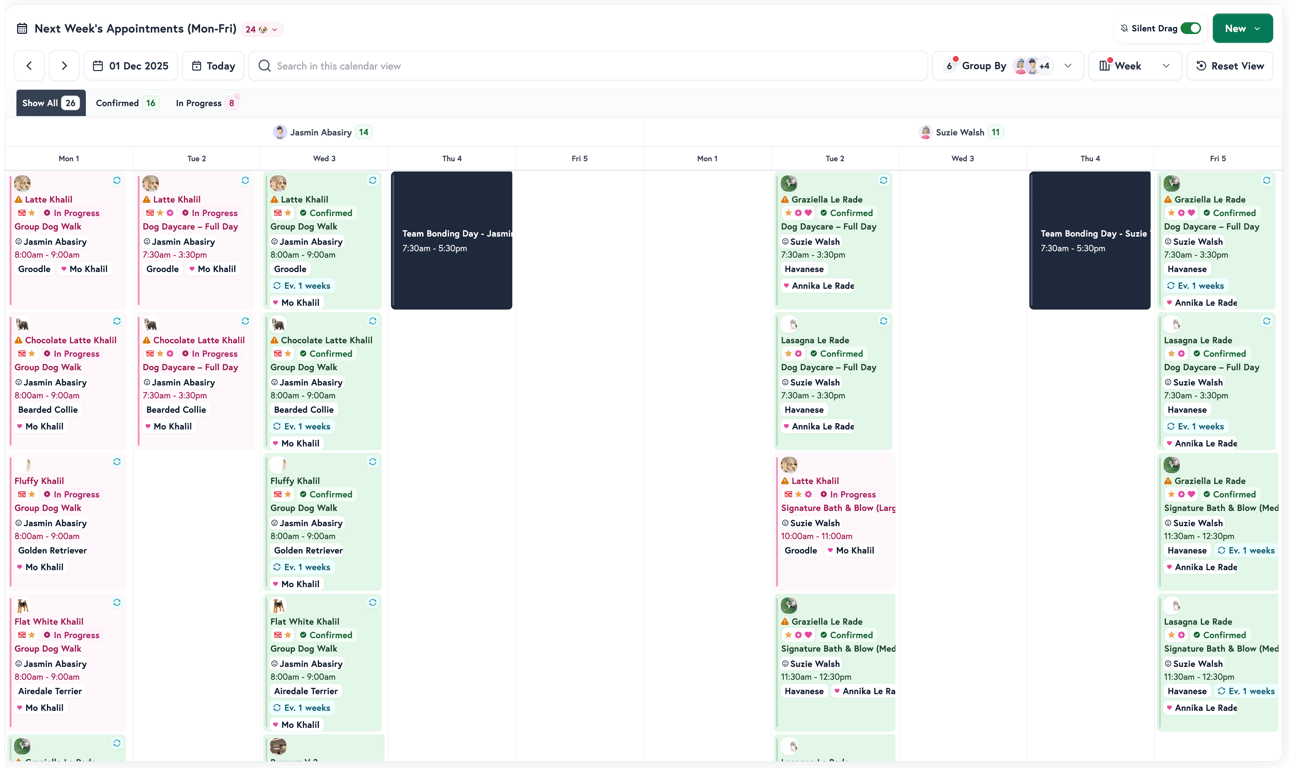The image size is (1289, 768).
Task: Click the magnifier icon in the search bar
Action: click(265, 66)
